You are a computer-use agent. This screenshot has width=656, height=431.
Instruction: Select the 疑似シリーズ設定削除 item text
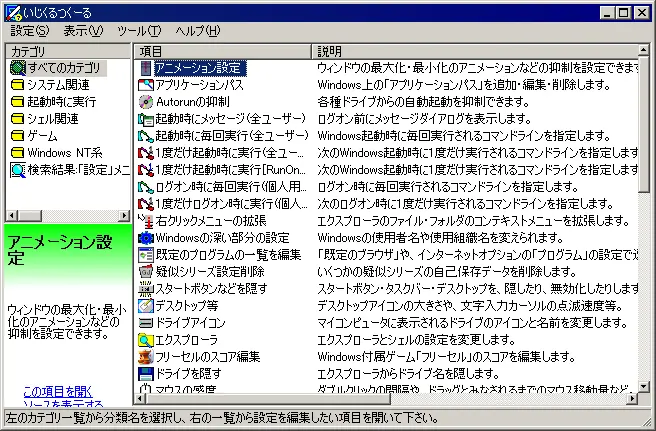pyautogui.click(x=210, y=272)
